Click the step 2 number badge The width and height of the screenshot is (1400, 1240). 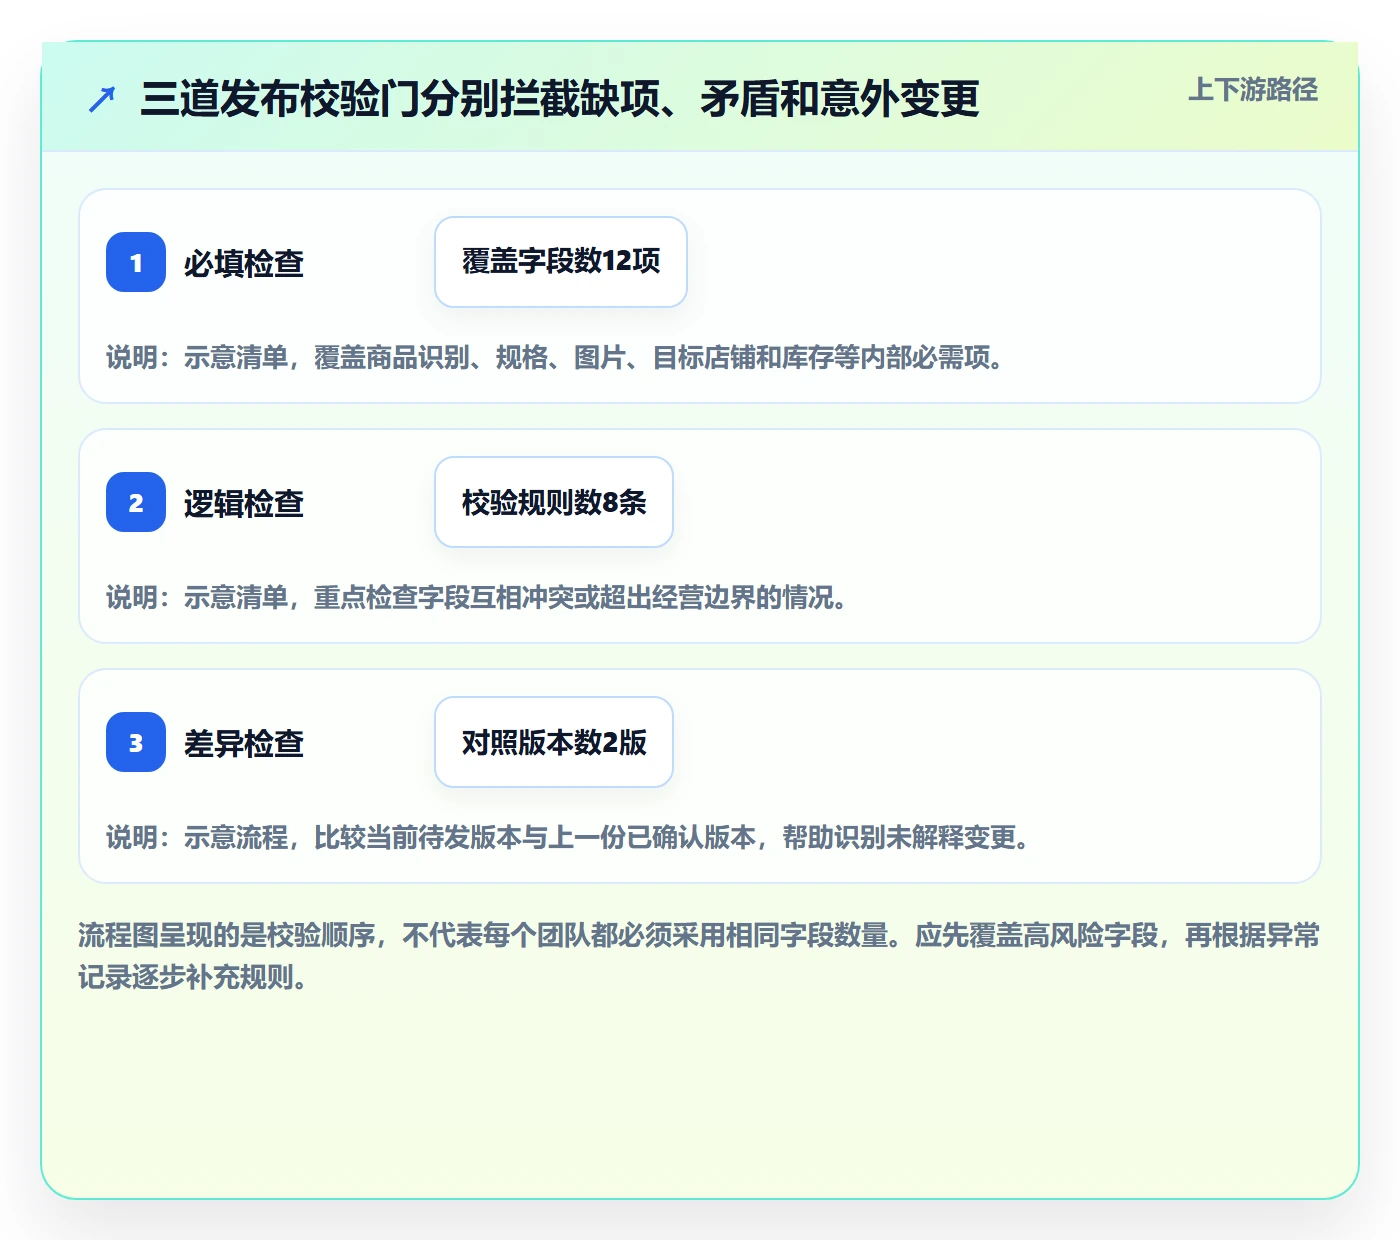point(136,502)
